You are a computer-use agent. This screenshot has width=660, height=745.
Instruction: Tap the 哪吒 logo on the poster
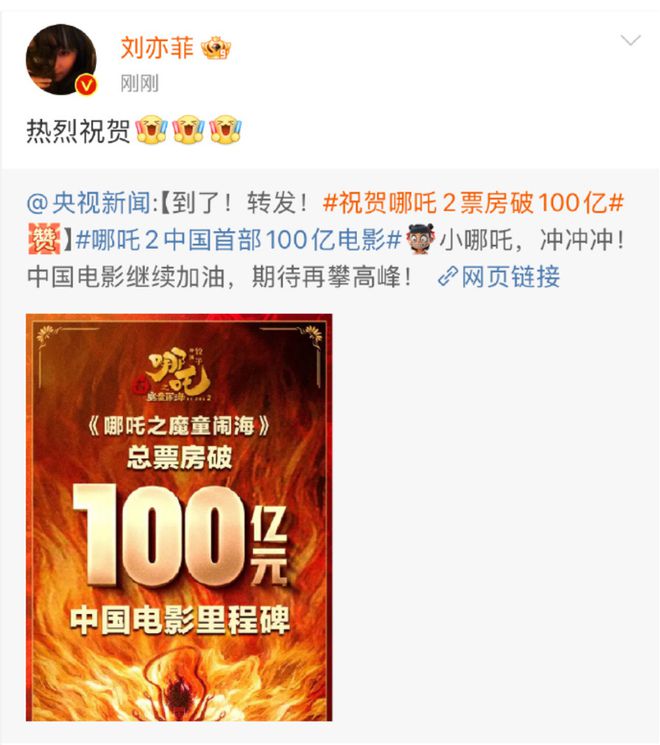(x=179, y=375)
